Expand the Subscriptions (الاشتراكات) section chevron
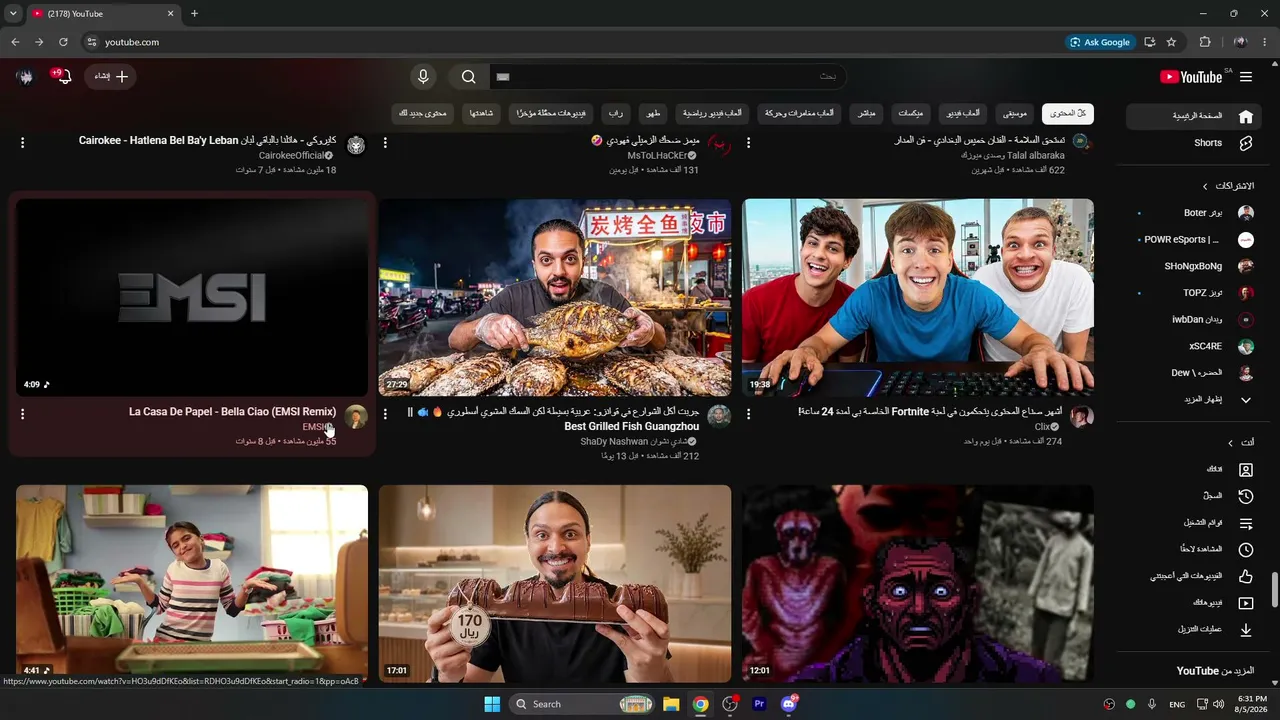 (1205, 186)
